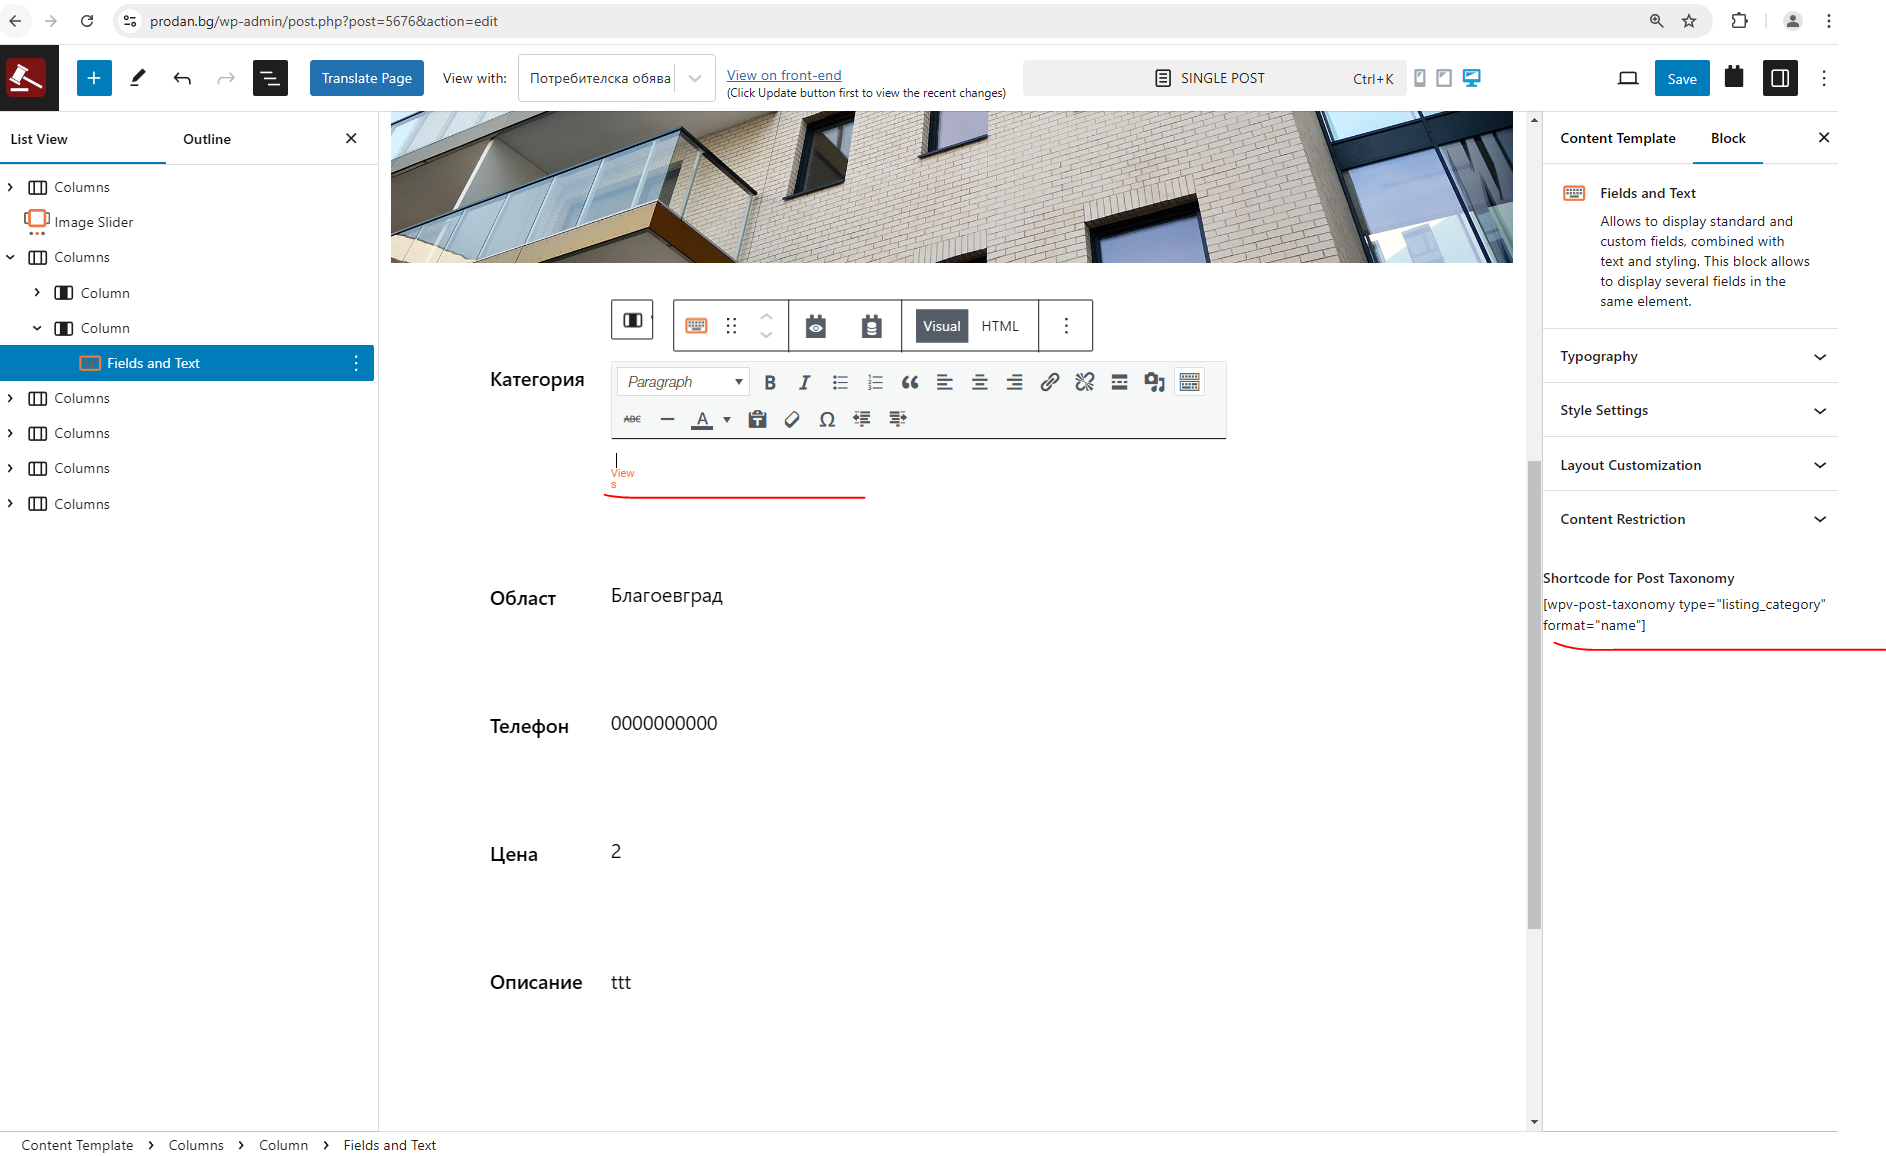Select Image Slider in list view

point(93,222)
